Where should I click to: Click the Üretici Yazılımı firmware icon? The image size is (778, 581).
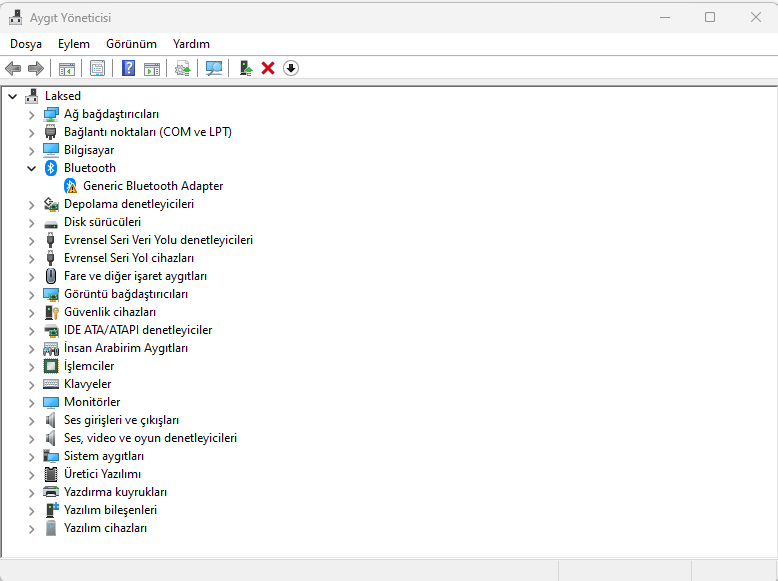51,474
